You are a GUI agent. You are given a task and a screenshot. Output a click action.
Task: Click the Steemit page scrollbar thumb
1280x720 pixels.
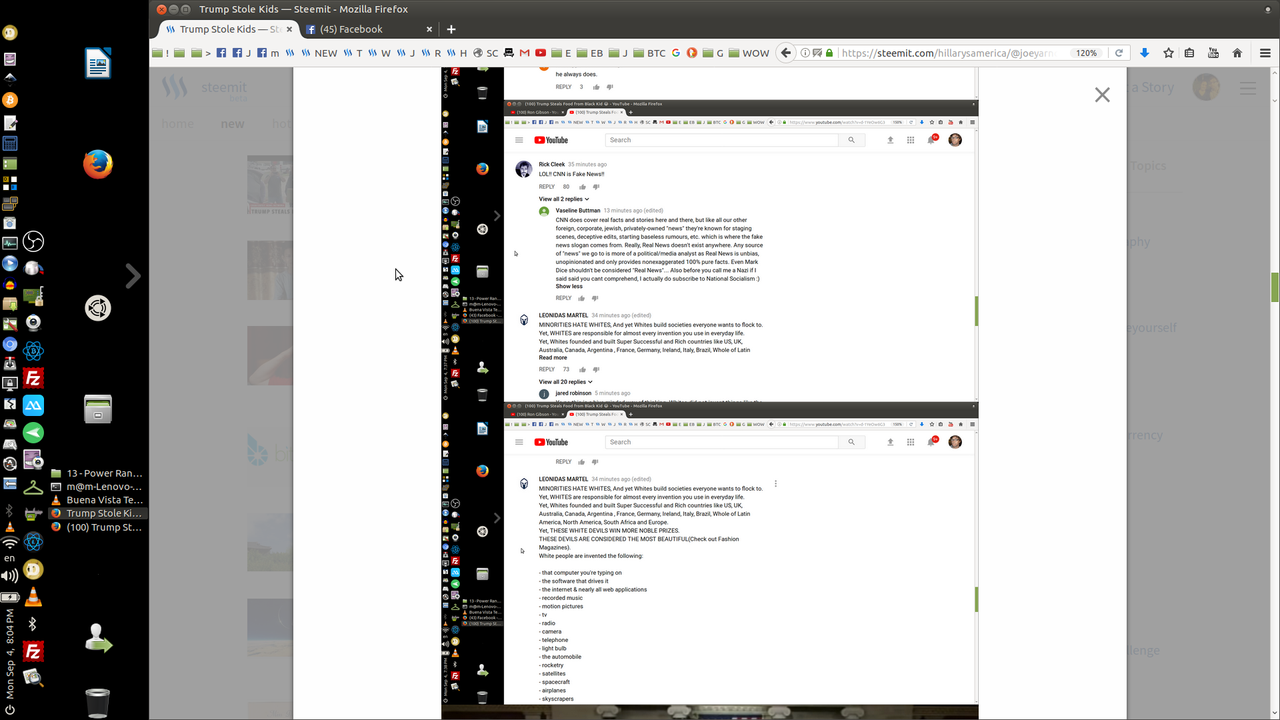point(1274,287)
